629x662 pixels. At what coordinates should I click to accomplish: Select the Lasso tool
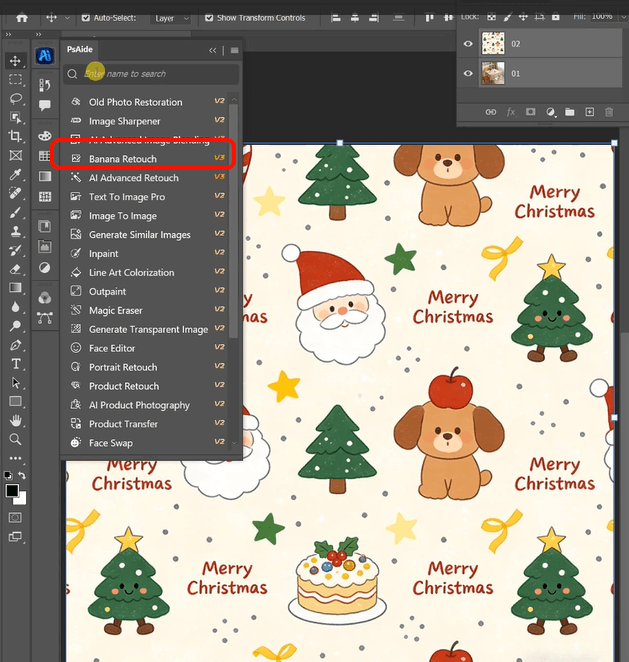(x=15, y=98)
